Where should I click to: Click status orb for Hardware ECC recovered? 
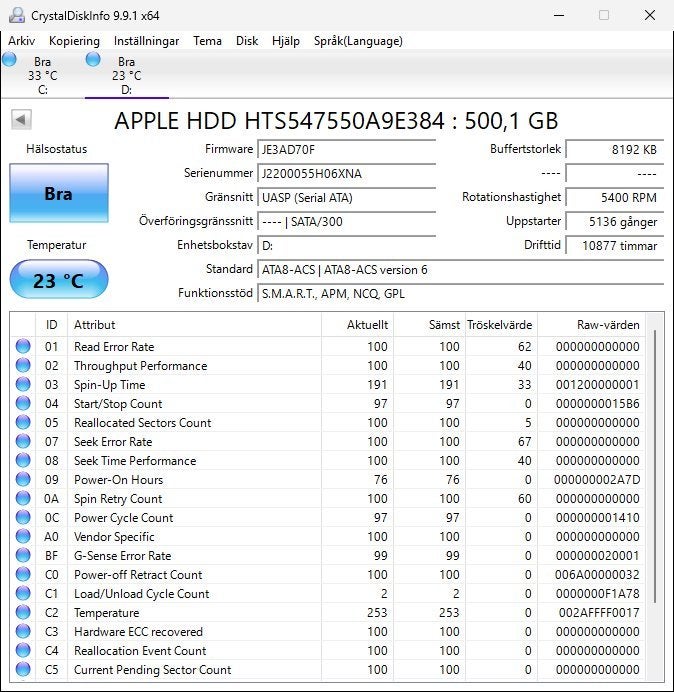(x=23, y=631)
